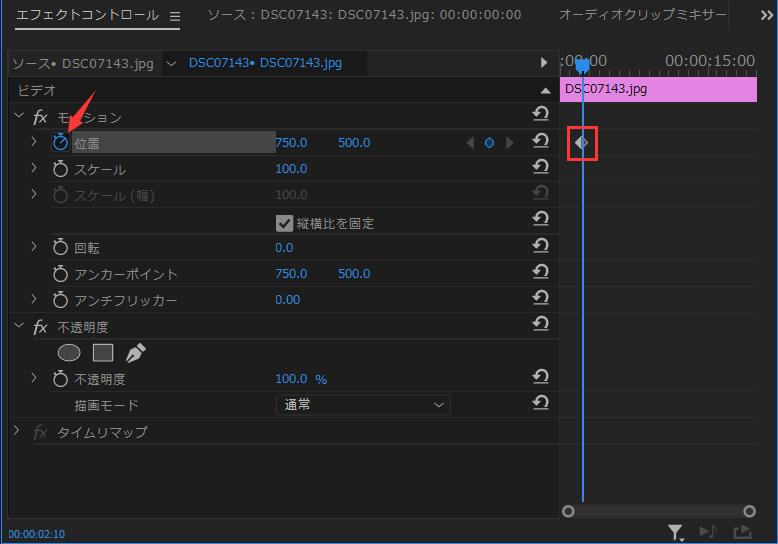The width and height of the screenshot is (778, 544).
Task: Open the ソース DSC07143 source monitor tab
Action: pyautogui.click(x=364, y=15)
